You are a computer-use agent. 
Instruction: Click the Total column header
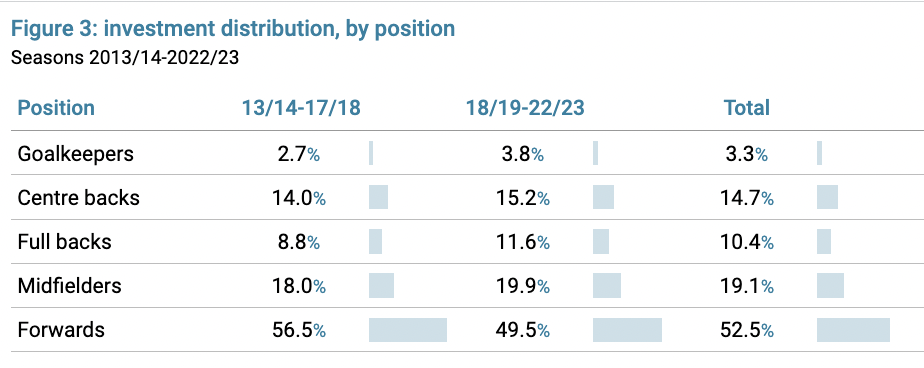(747, 109)
